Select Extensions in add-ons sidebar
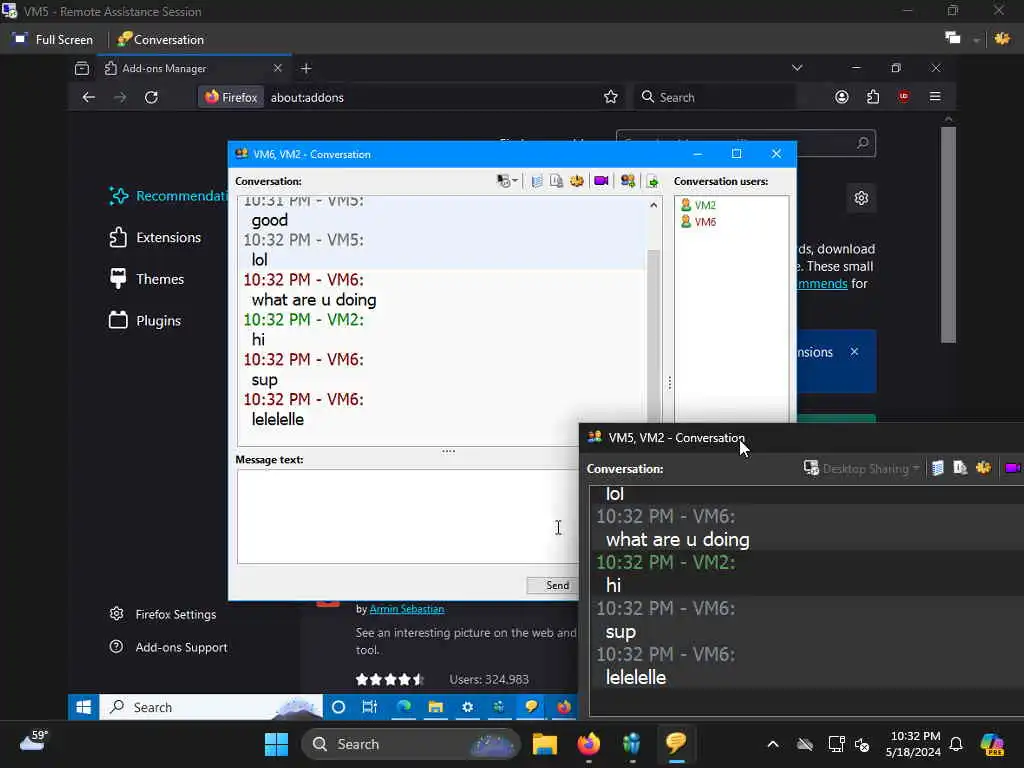 tap(155, 237)
